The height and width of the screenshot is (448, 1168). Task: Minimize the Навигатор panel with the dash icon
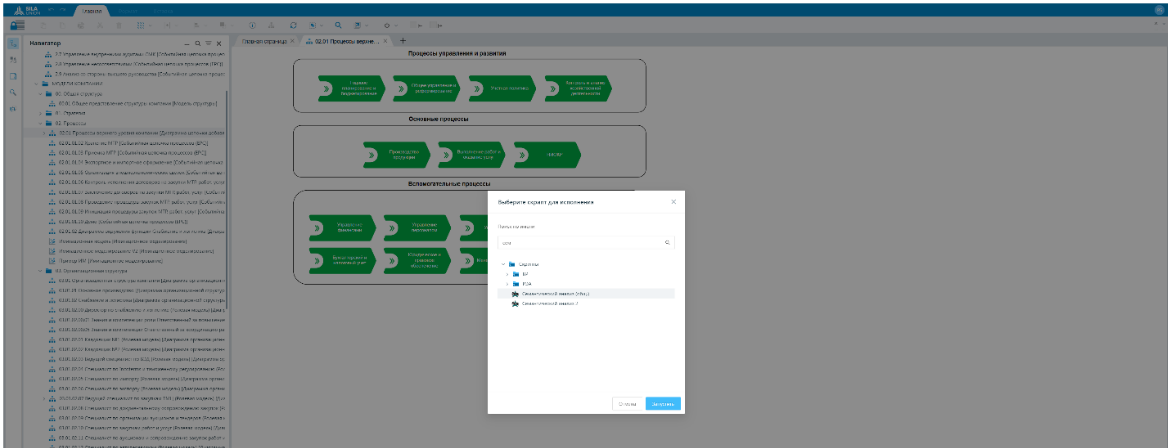coord(185,44)
